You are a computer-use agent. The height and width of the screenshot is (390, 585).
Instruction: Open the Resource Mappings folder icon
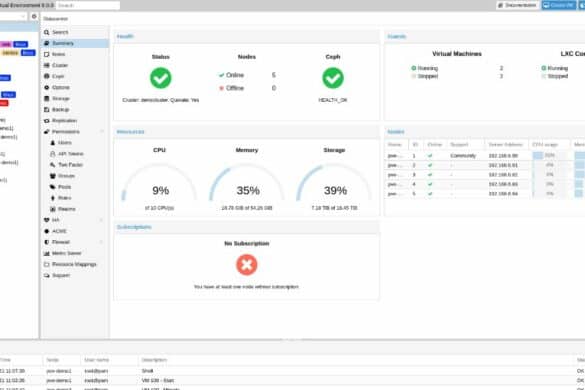pos(47,265)
